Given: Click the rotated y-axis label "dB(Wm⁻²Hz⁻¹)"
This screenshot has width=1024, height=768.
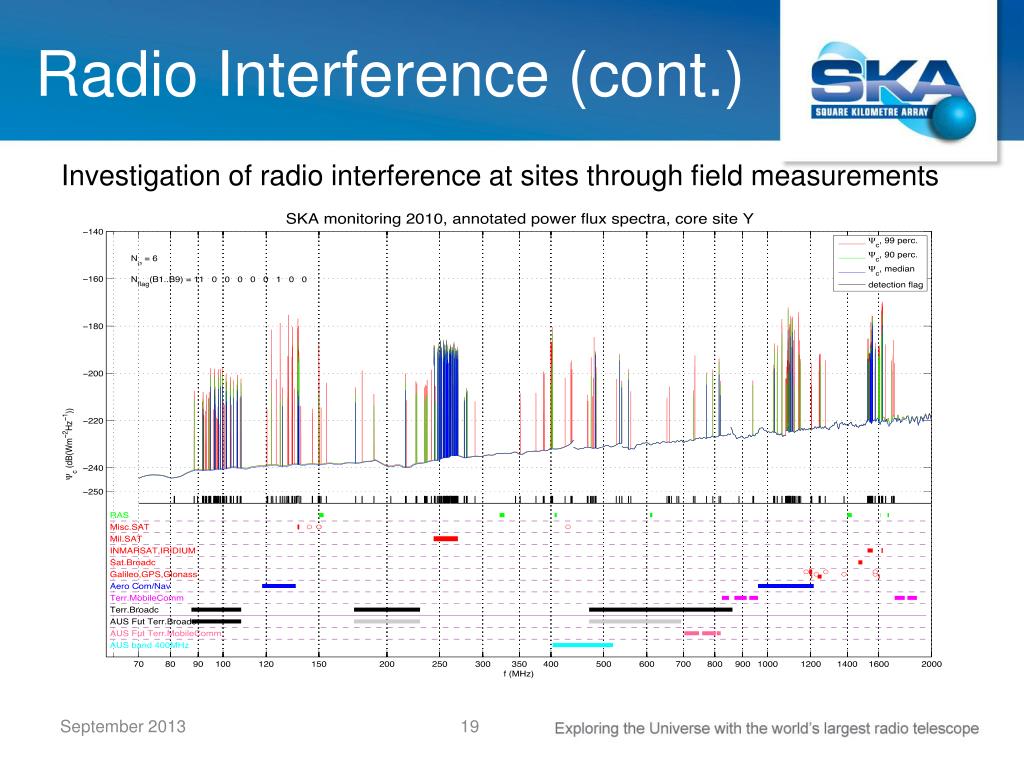Looking at the screenshot, I should (x=70, y=443).
